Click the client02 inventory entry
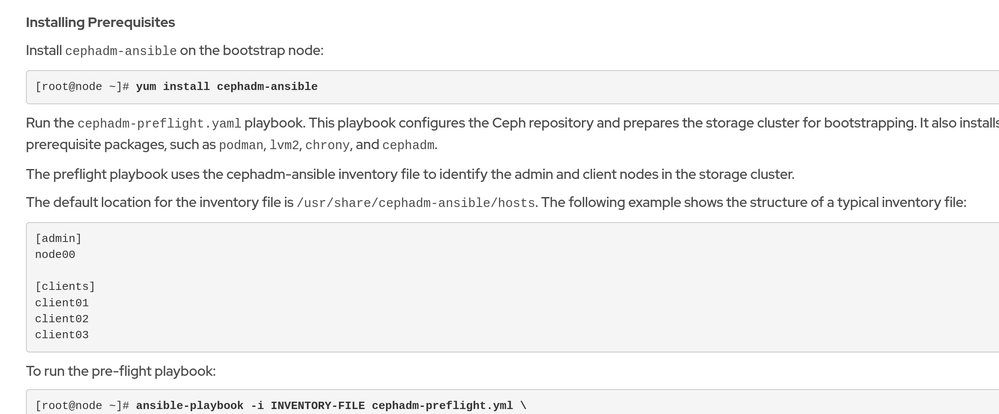The image size is (999, 414). (62, 319)
